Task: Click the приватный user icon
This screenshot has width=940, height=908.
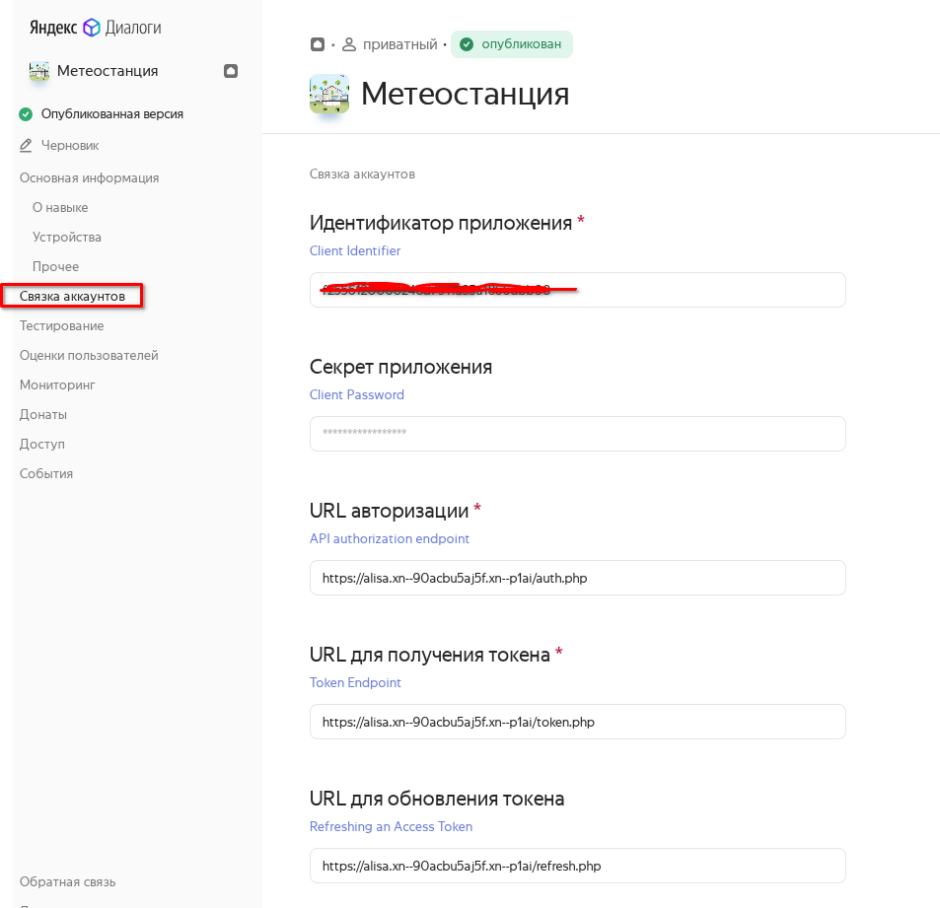Action: pyautogui.click(x=349, y=45)
